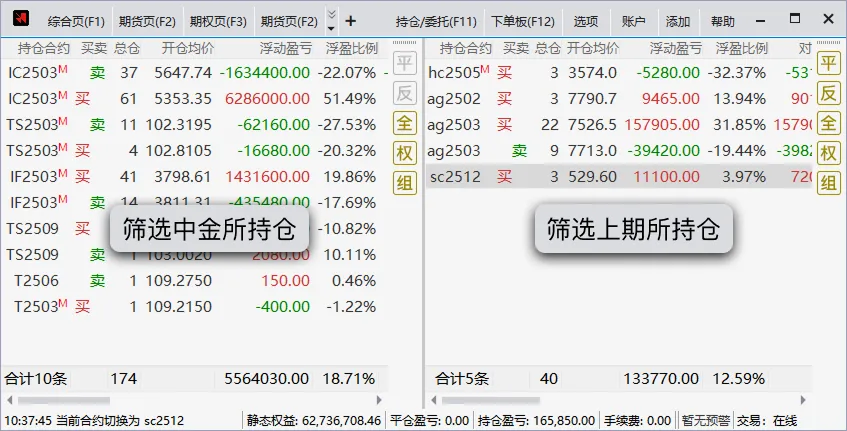847x431 pixels.
Task: Select ag2503 买 position with 22 lots
Action: point(619,124)
